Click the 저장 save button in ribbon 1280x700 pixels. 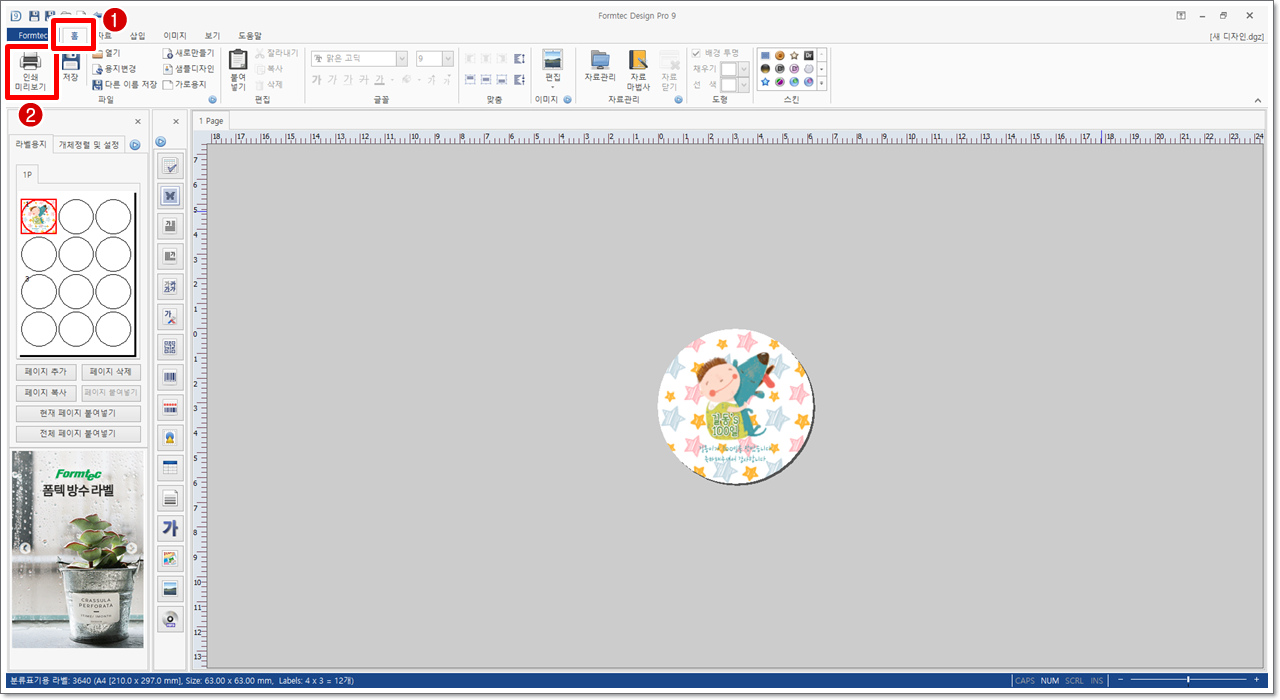coord(70,67)
